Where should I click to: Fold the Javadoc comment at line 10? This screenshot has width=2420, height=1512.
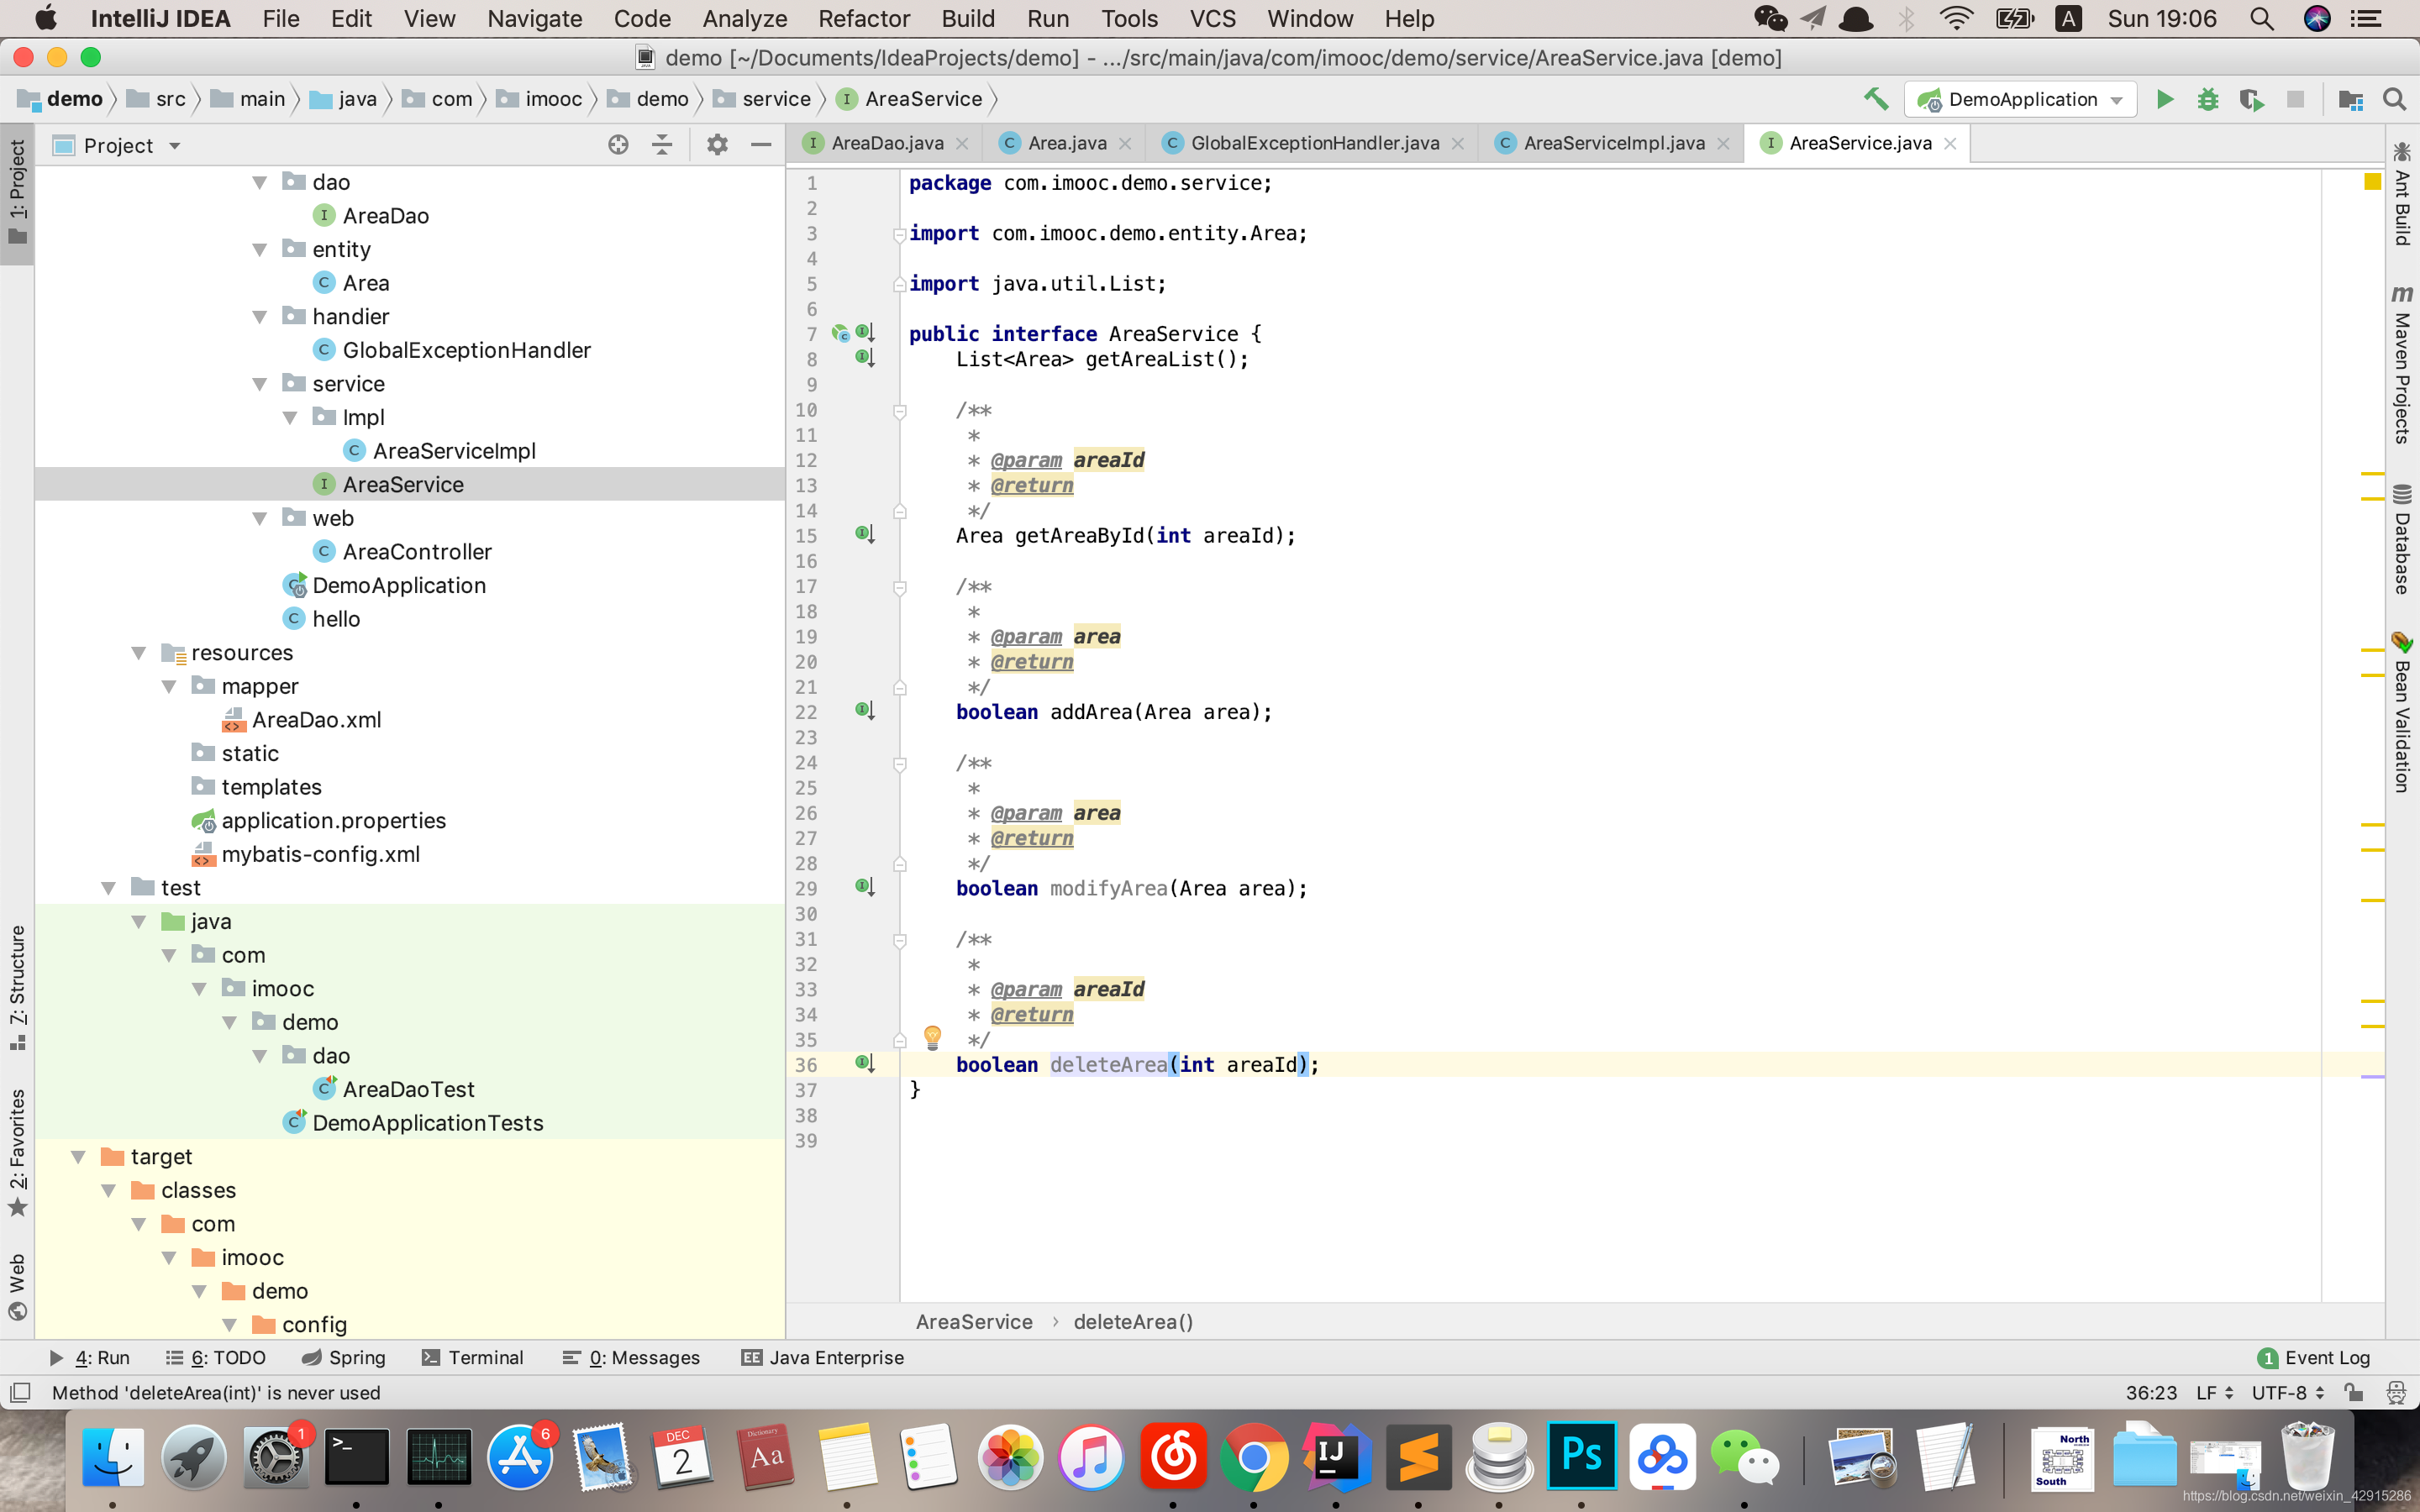(899, 411)
